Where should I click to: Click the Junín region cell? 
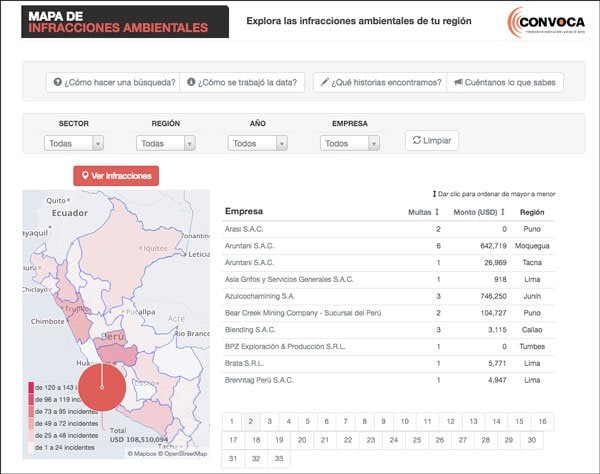532,296
